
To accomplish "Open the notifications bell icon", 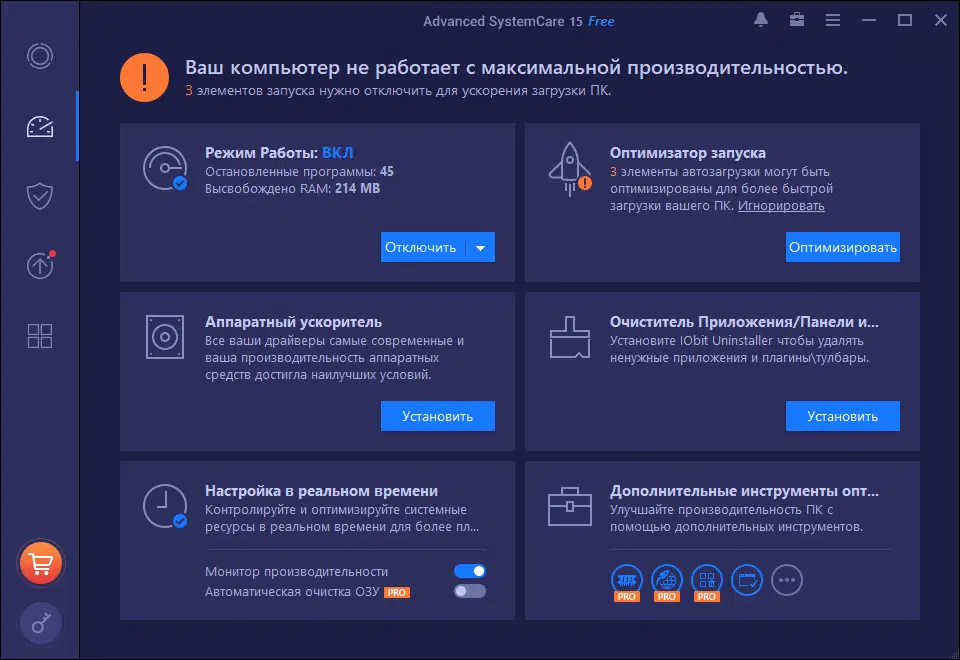I will [761, 20].
